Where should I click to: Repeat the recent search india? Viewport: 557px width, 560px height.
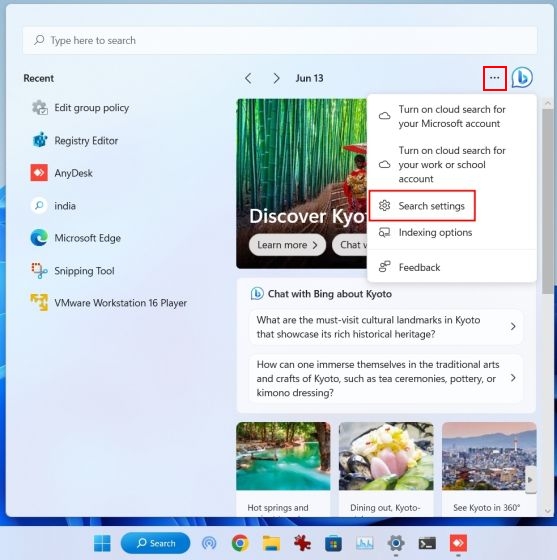54,206
